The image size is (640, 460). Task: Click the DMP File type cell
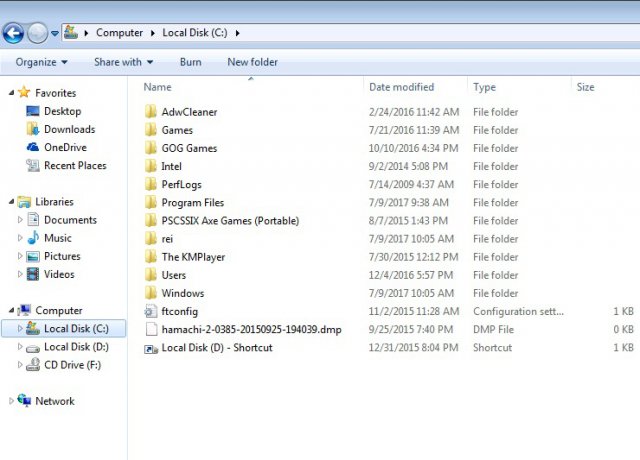(493, 329)
